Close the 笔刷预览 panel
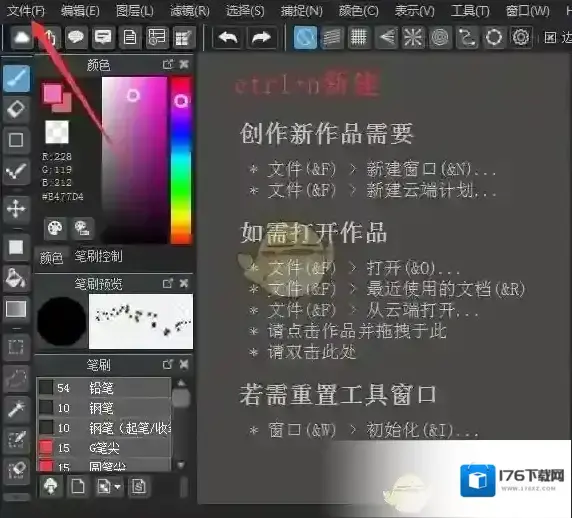This screenshot has width=572, height=518. pyautogui.click(x=184, y=283)
